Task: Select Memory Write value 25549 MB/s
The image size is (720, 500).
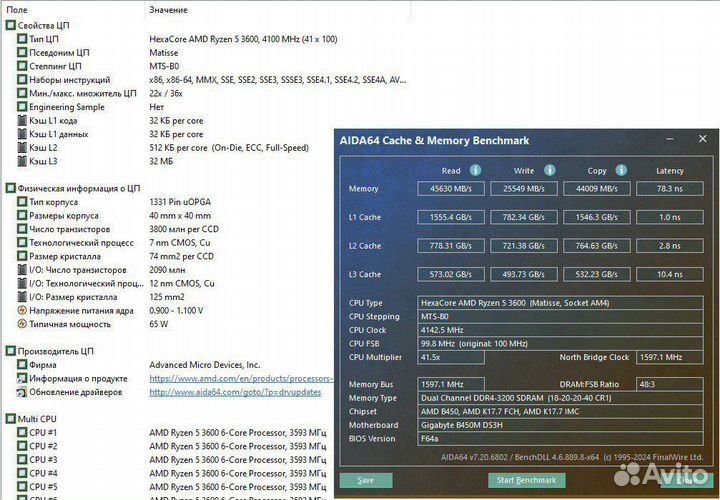Action: click(524, 189)
